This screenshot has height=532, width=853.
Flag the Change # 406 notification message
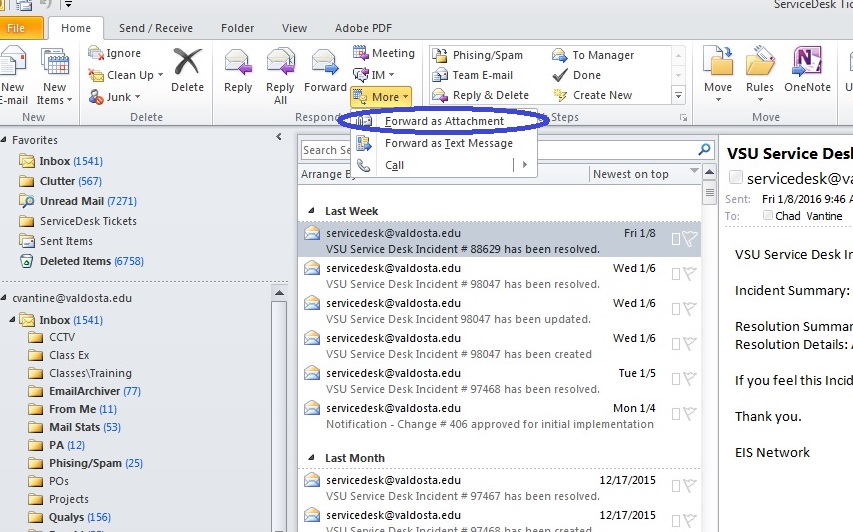click(690, 413)
